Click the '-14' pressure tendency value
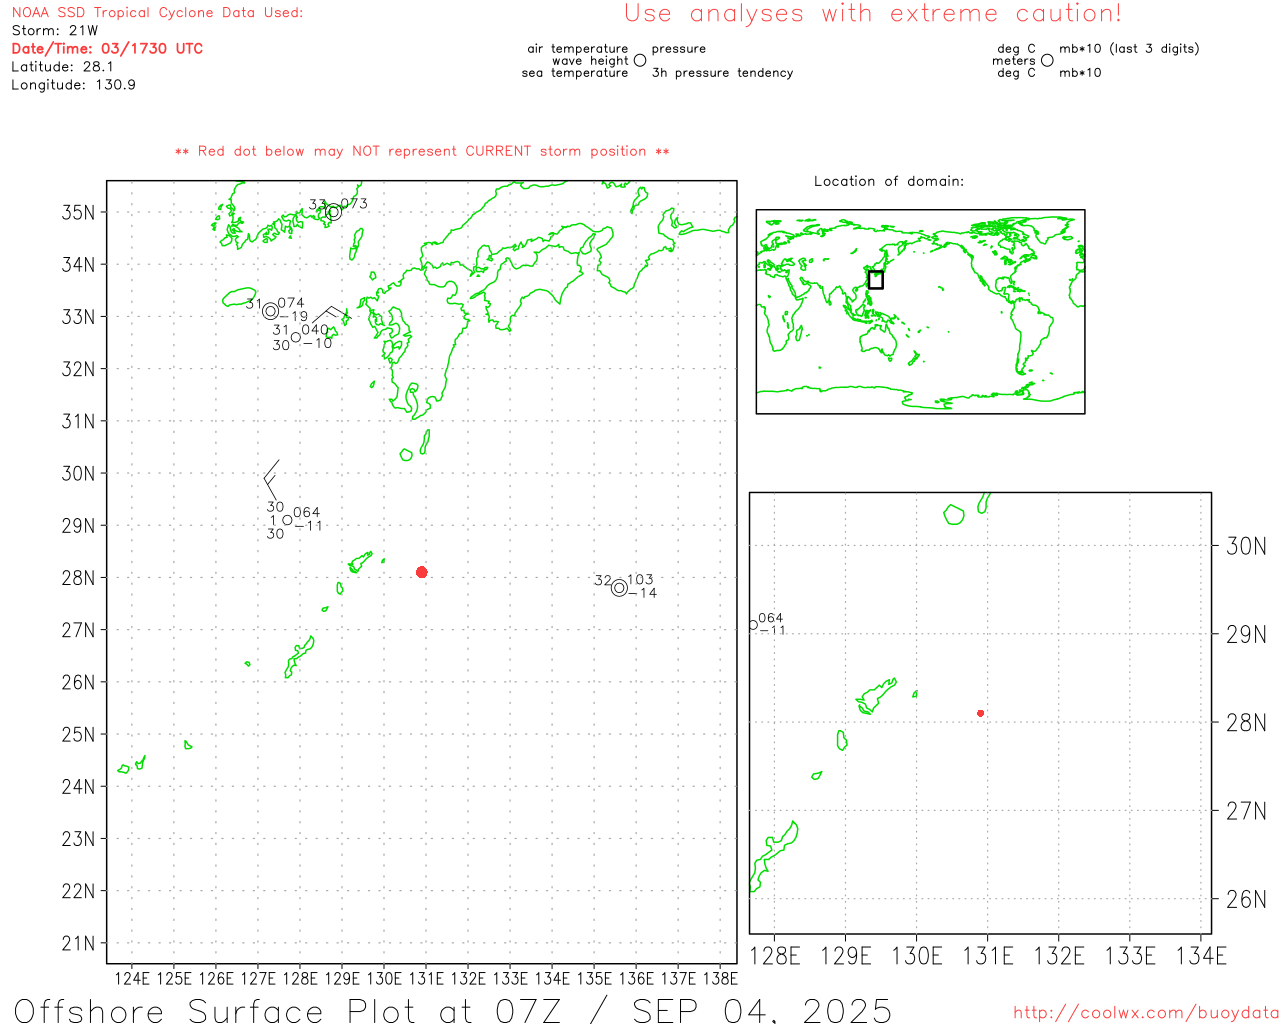This screenshot has height=1024, width=1280. point(643,593)
